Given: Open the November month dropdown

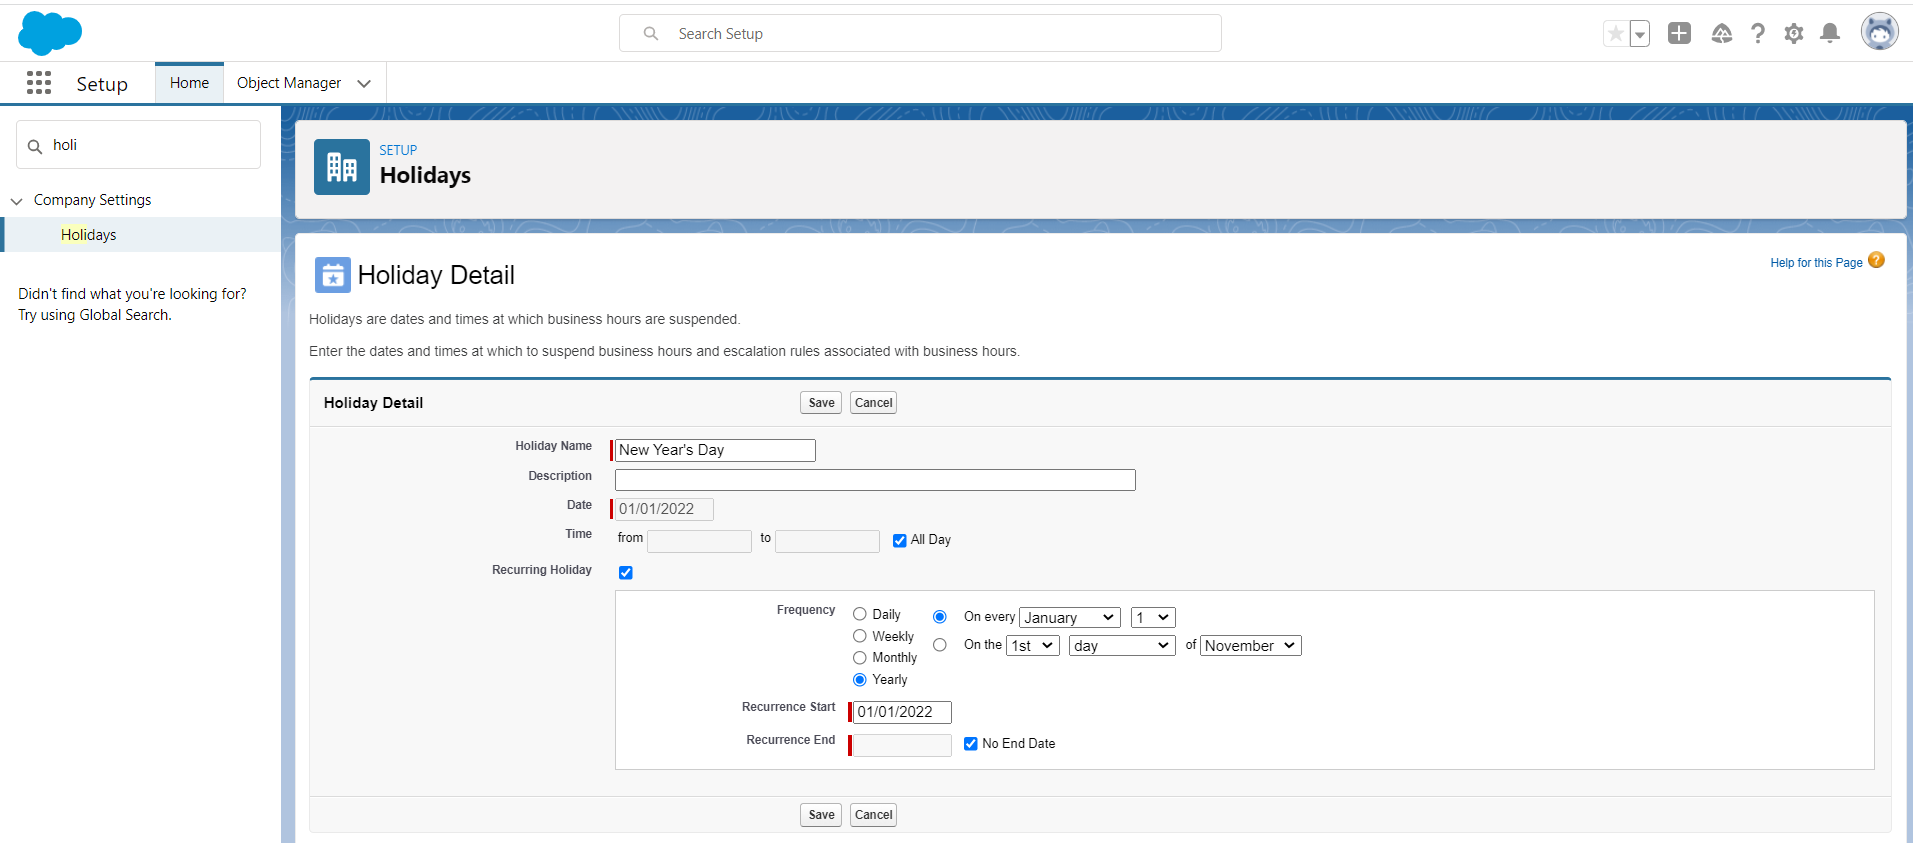Looking at the screenshot, I should [x=1251, y=646].
